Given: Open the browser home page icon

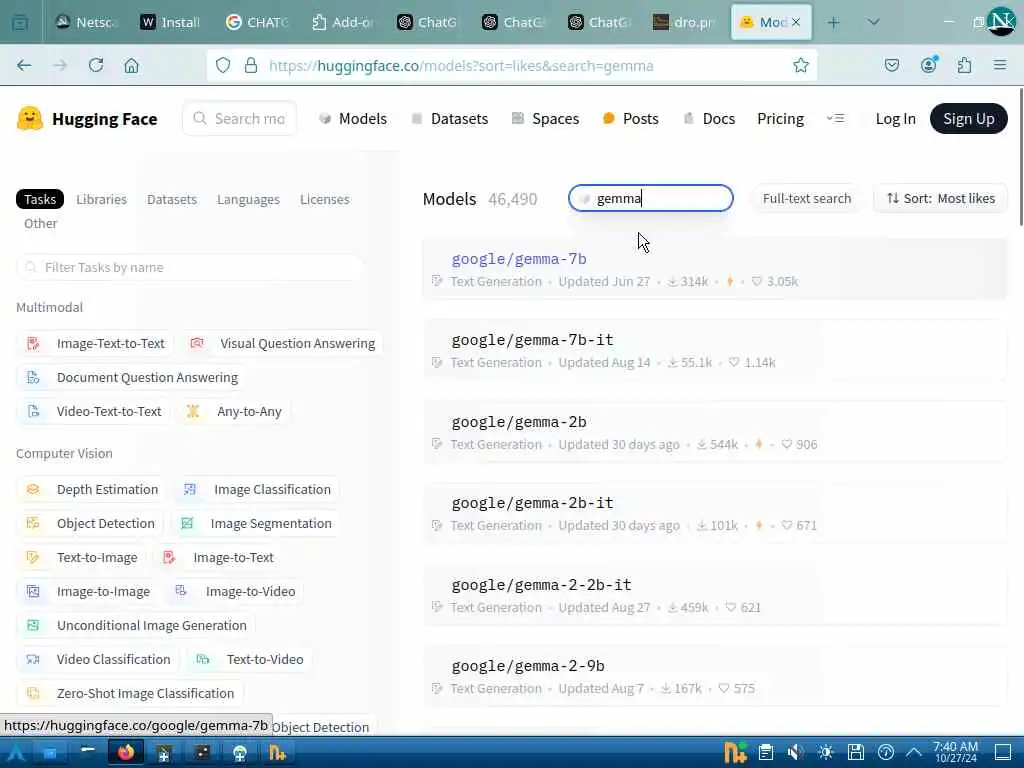Looking at the screenshot, I should [131, 65].
